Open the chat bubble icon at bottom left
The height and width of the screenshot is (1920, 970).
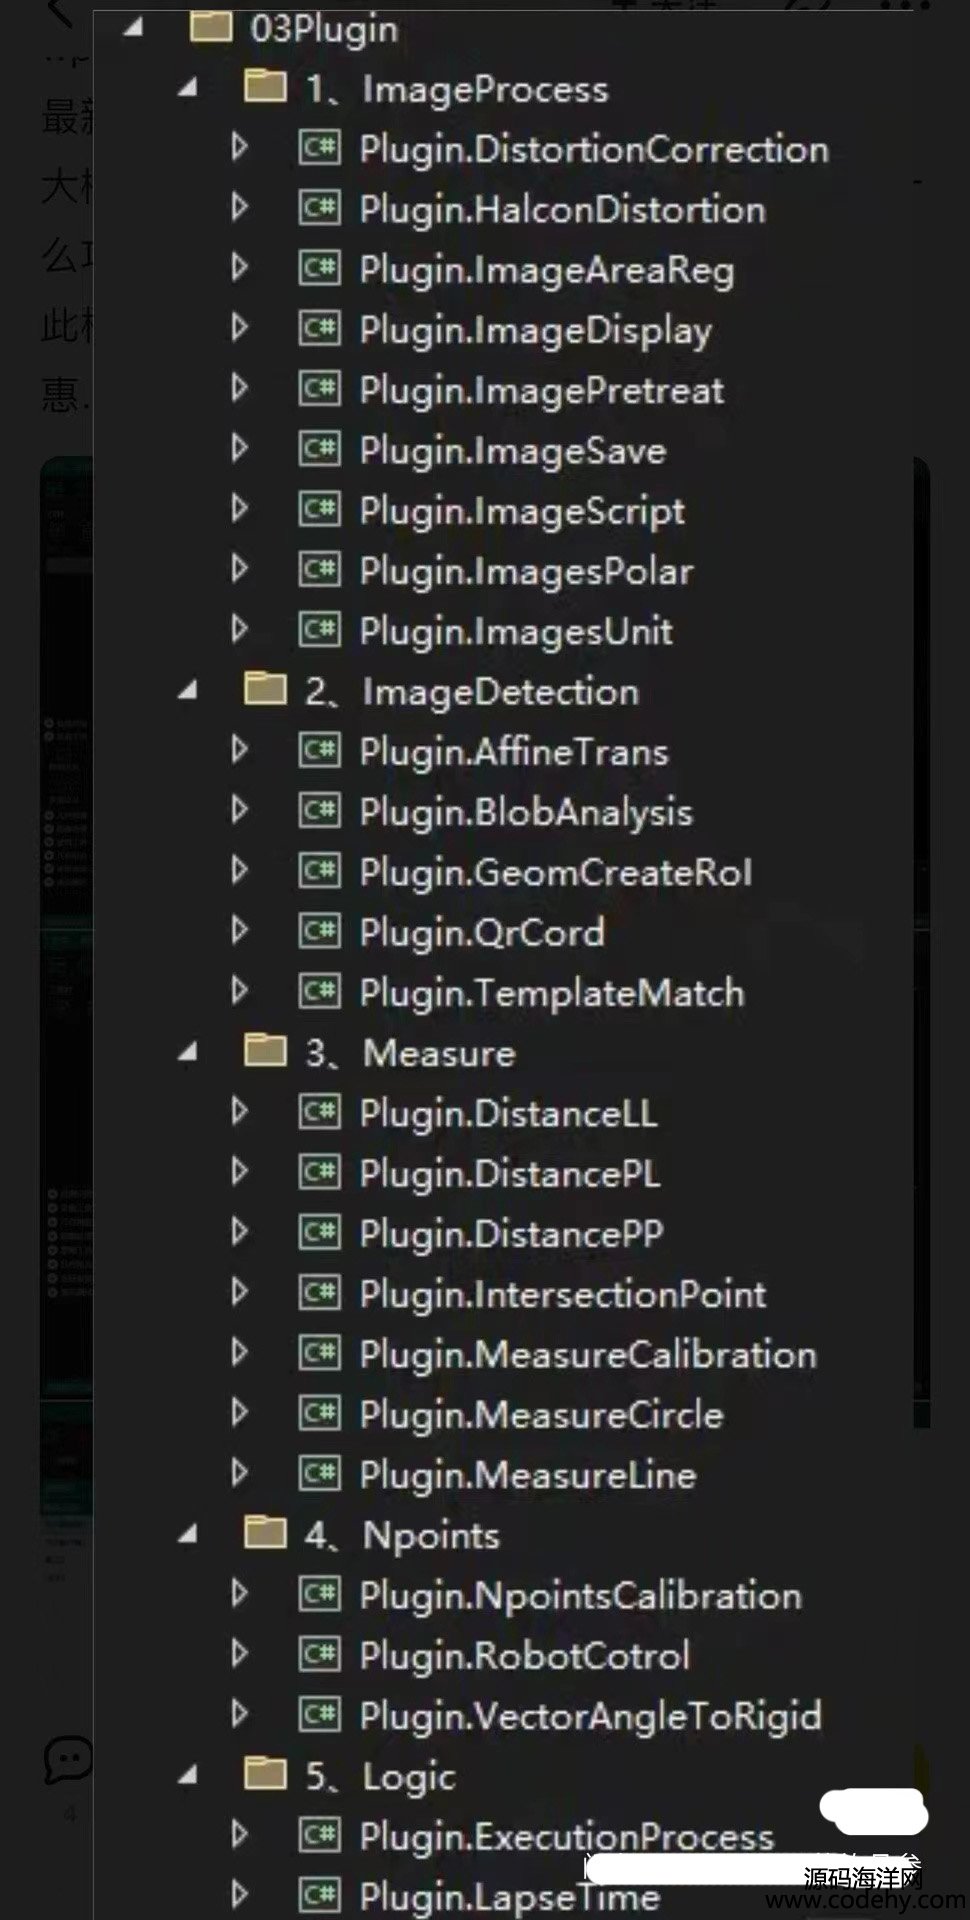[68, 1761]
